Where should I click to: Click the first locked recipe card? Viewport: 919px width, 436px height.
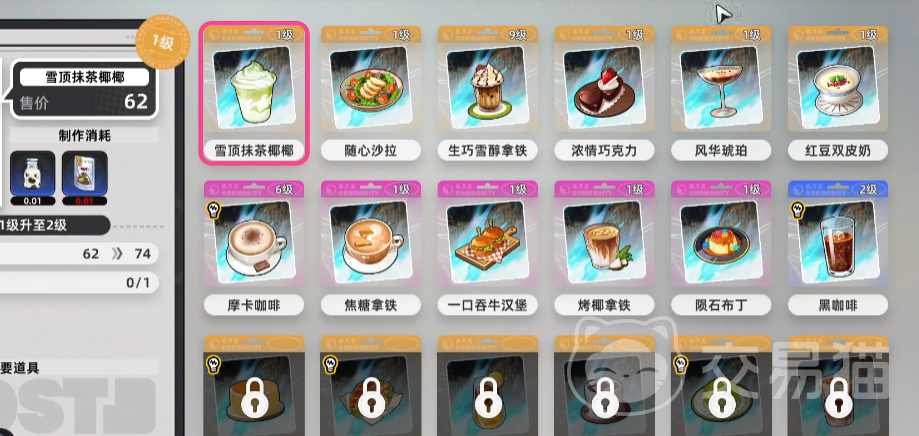click(254, 386)
